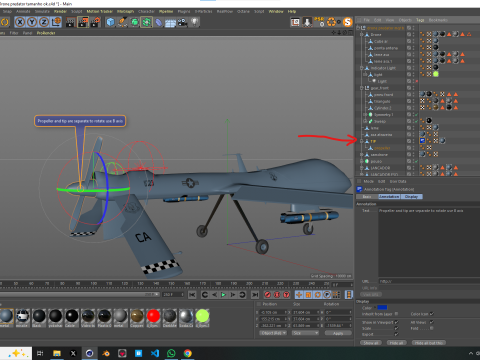Open Render Settings clapperboard icon
Viewport: 480px width, 360px height.
tap(95, 22)
